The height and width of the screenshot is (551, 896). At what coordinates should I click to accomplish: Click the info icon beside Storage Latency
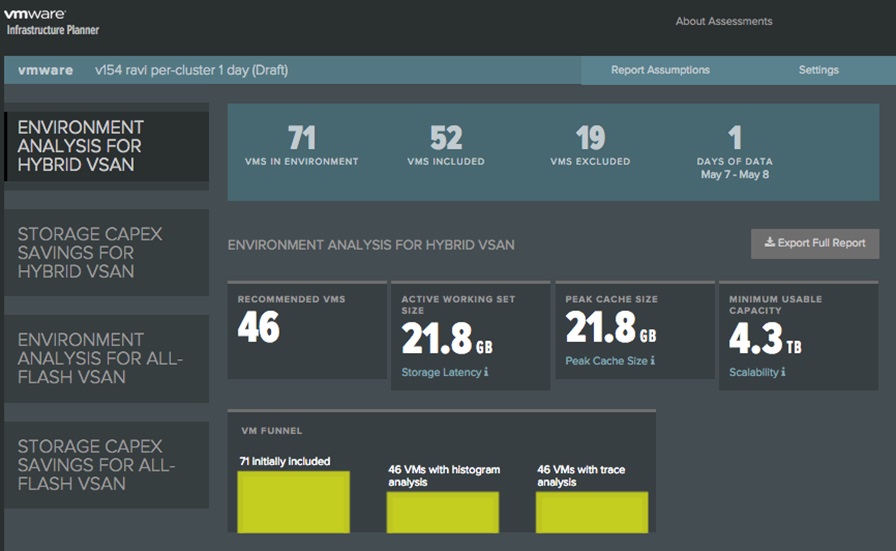486,372
